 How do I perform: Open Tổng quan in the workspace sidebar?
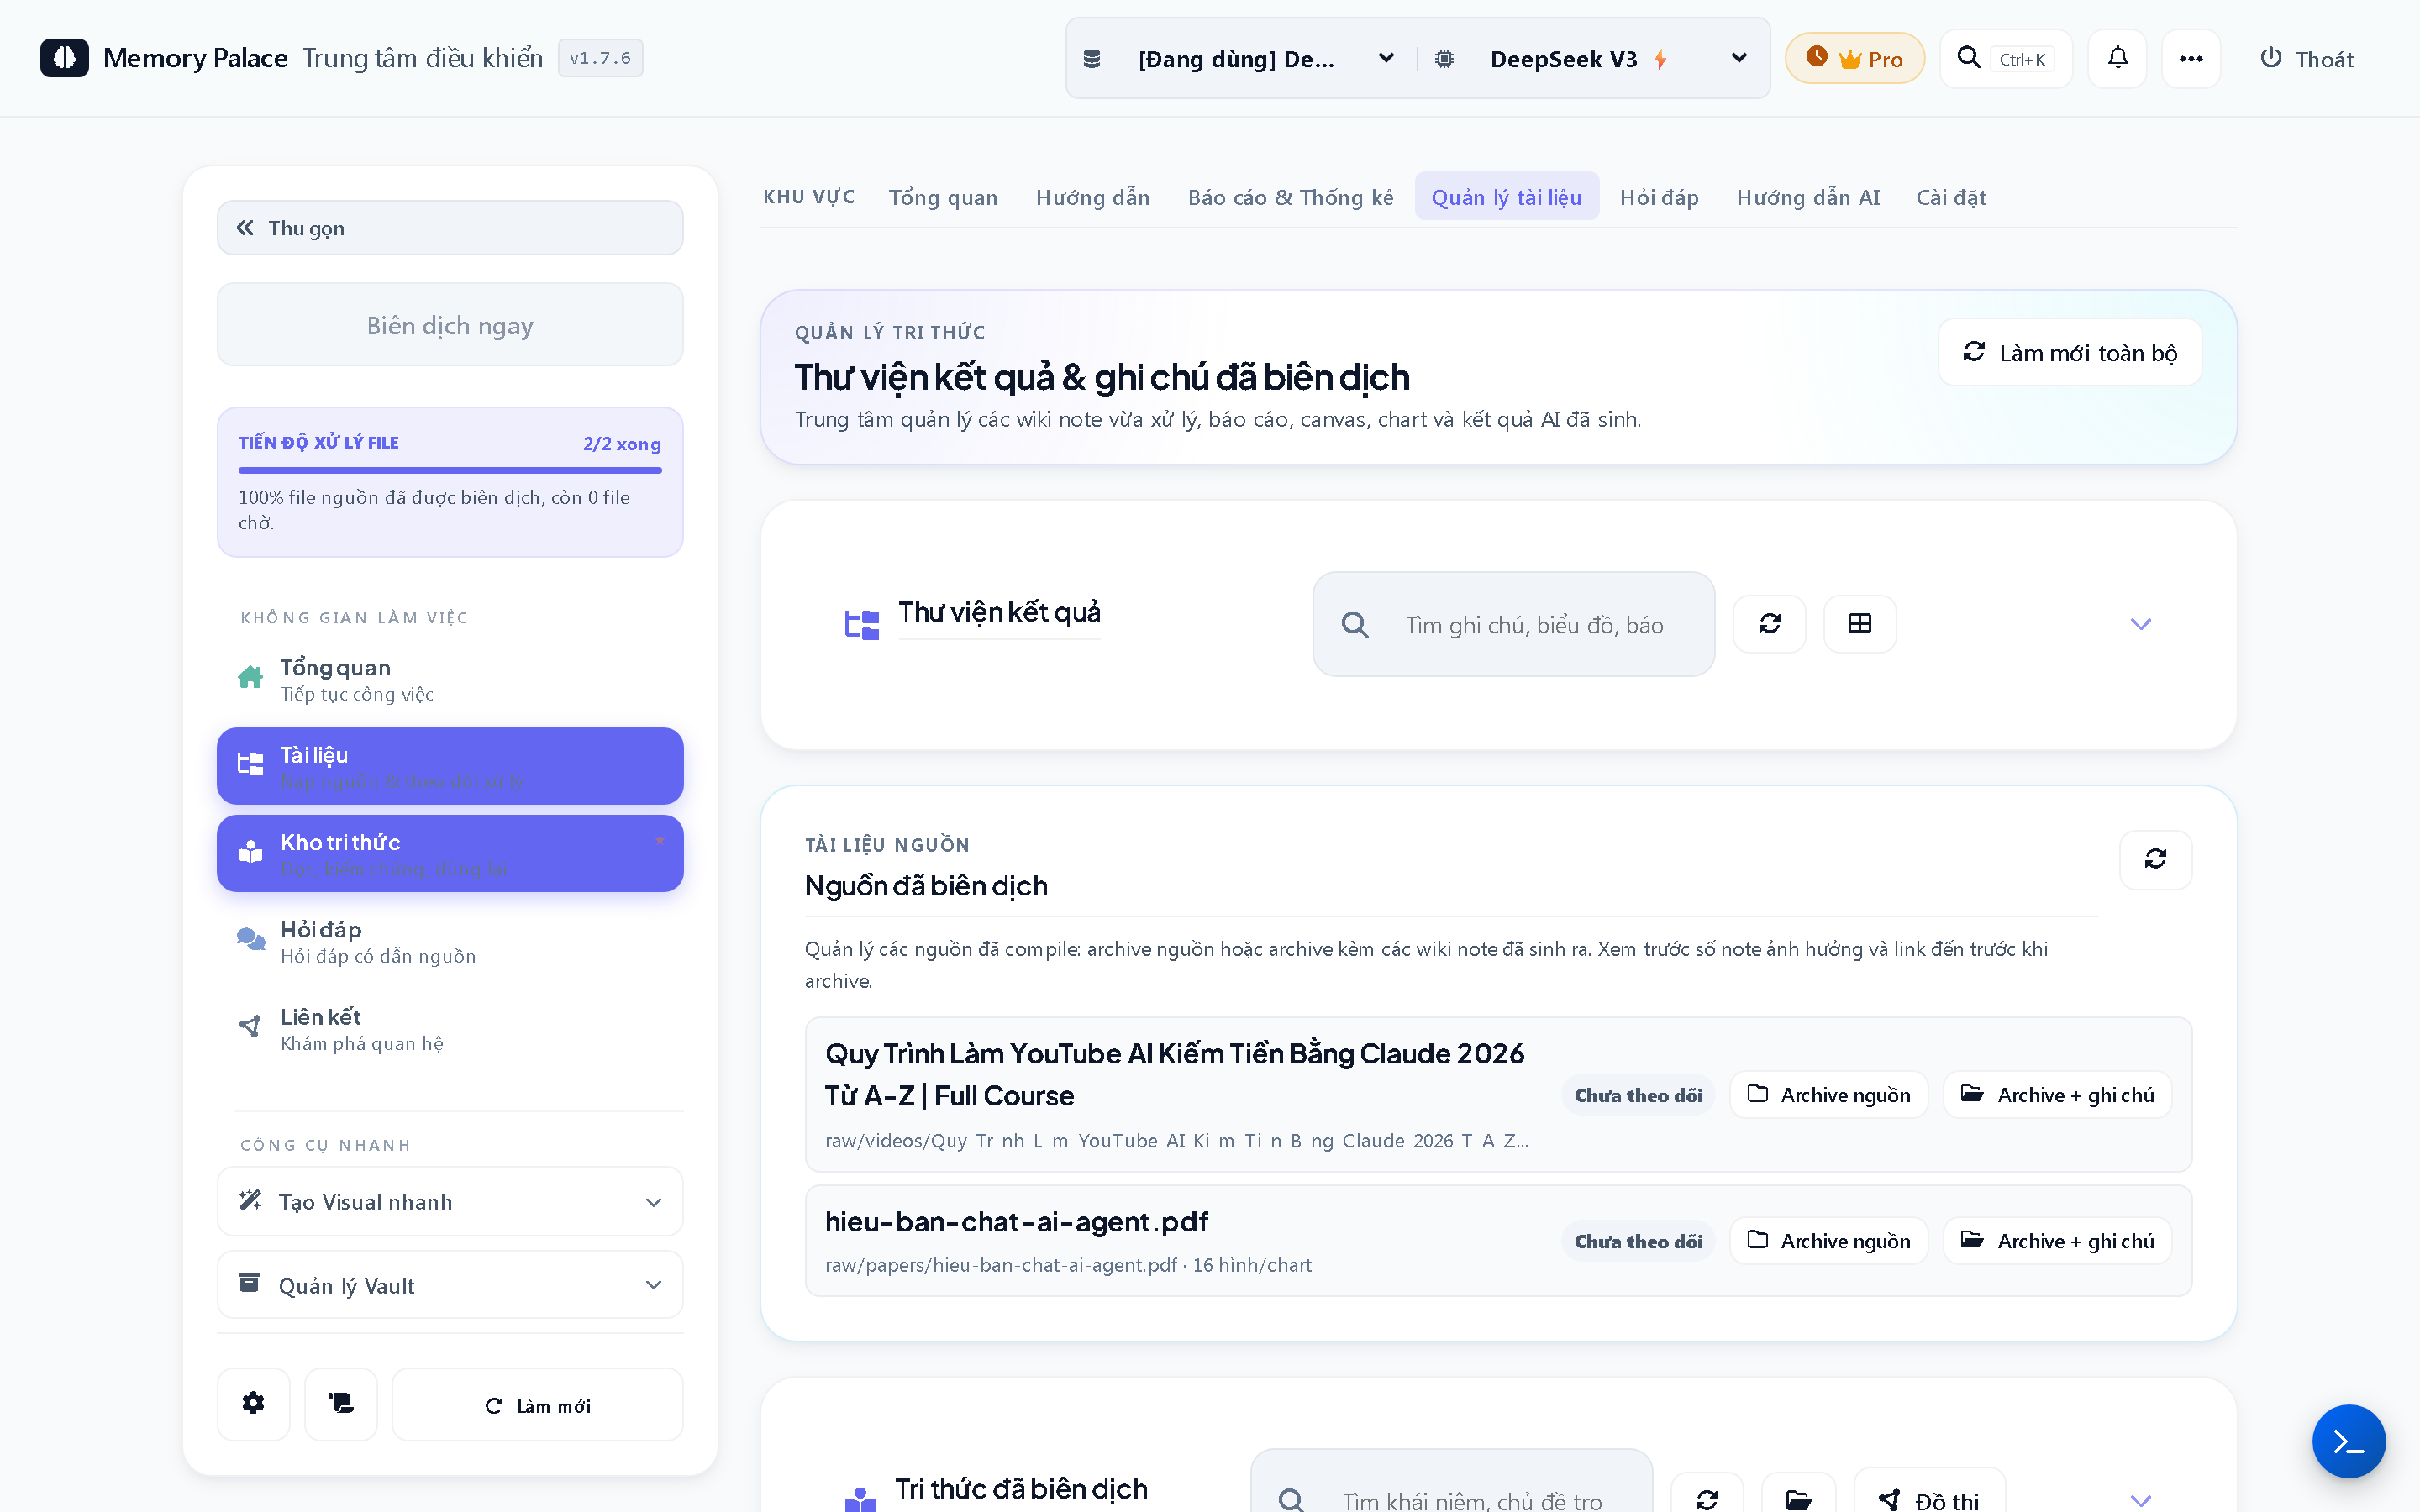(450, 679)
